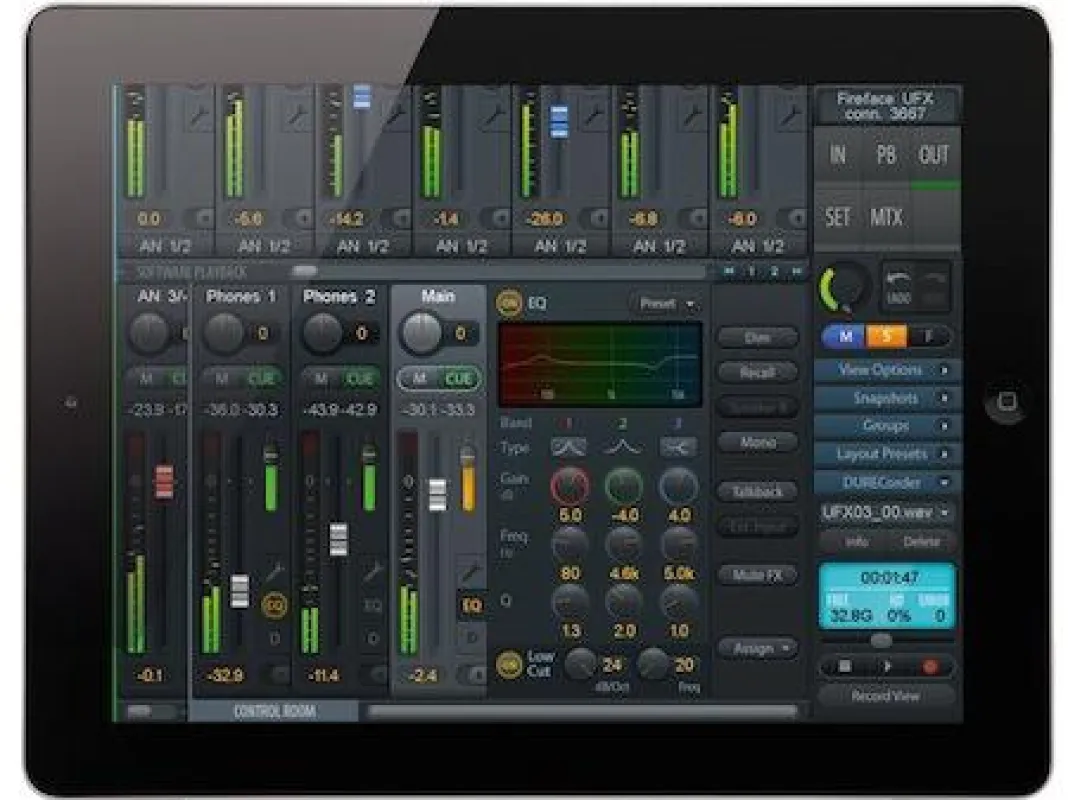Image resolution: width=1068 pixels, height=800 pixels.
Task: Start recording with red record button
Action: 929,667
